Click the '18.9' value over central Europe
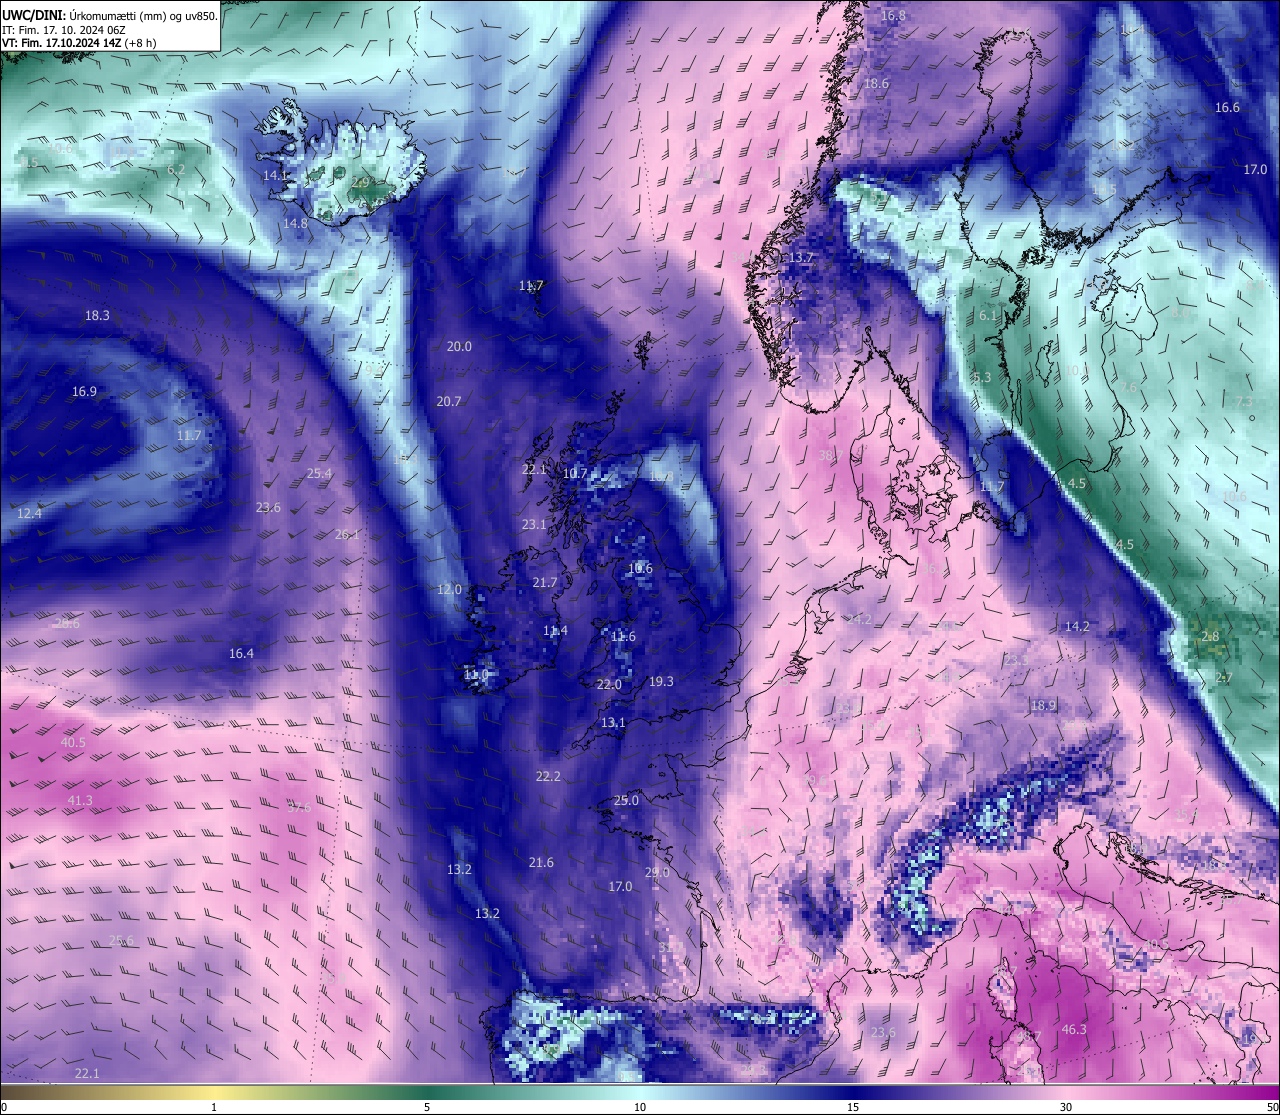The height and width of the screenshot is (1115, 1280). 1043,705
